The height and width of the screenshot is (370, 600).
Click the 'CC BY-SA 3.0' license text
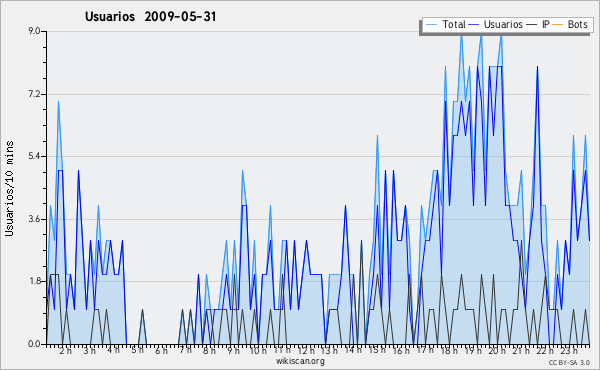(x=569, y=362)
